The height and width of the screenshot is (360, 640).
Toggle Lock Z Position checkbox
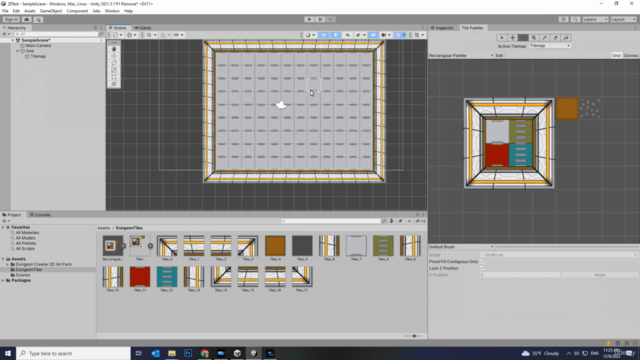point(482,268)
